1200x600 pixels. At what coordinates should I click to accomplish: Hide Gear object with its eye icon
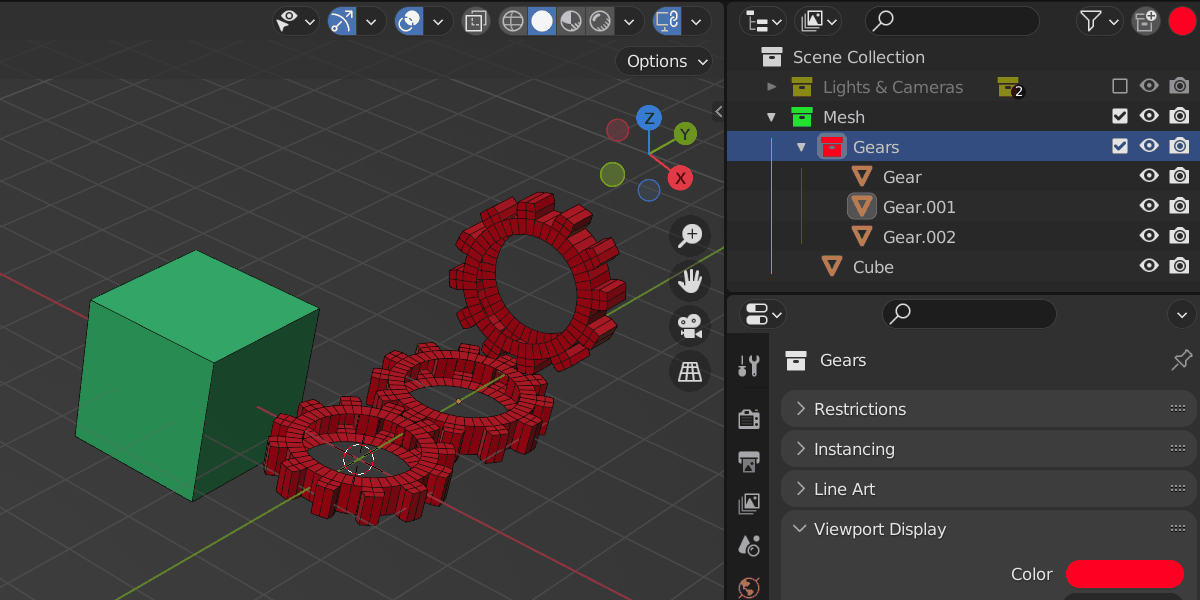1150,177
